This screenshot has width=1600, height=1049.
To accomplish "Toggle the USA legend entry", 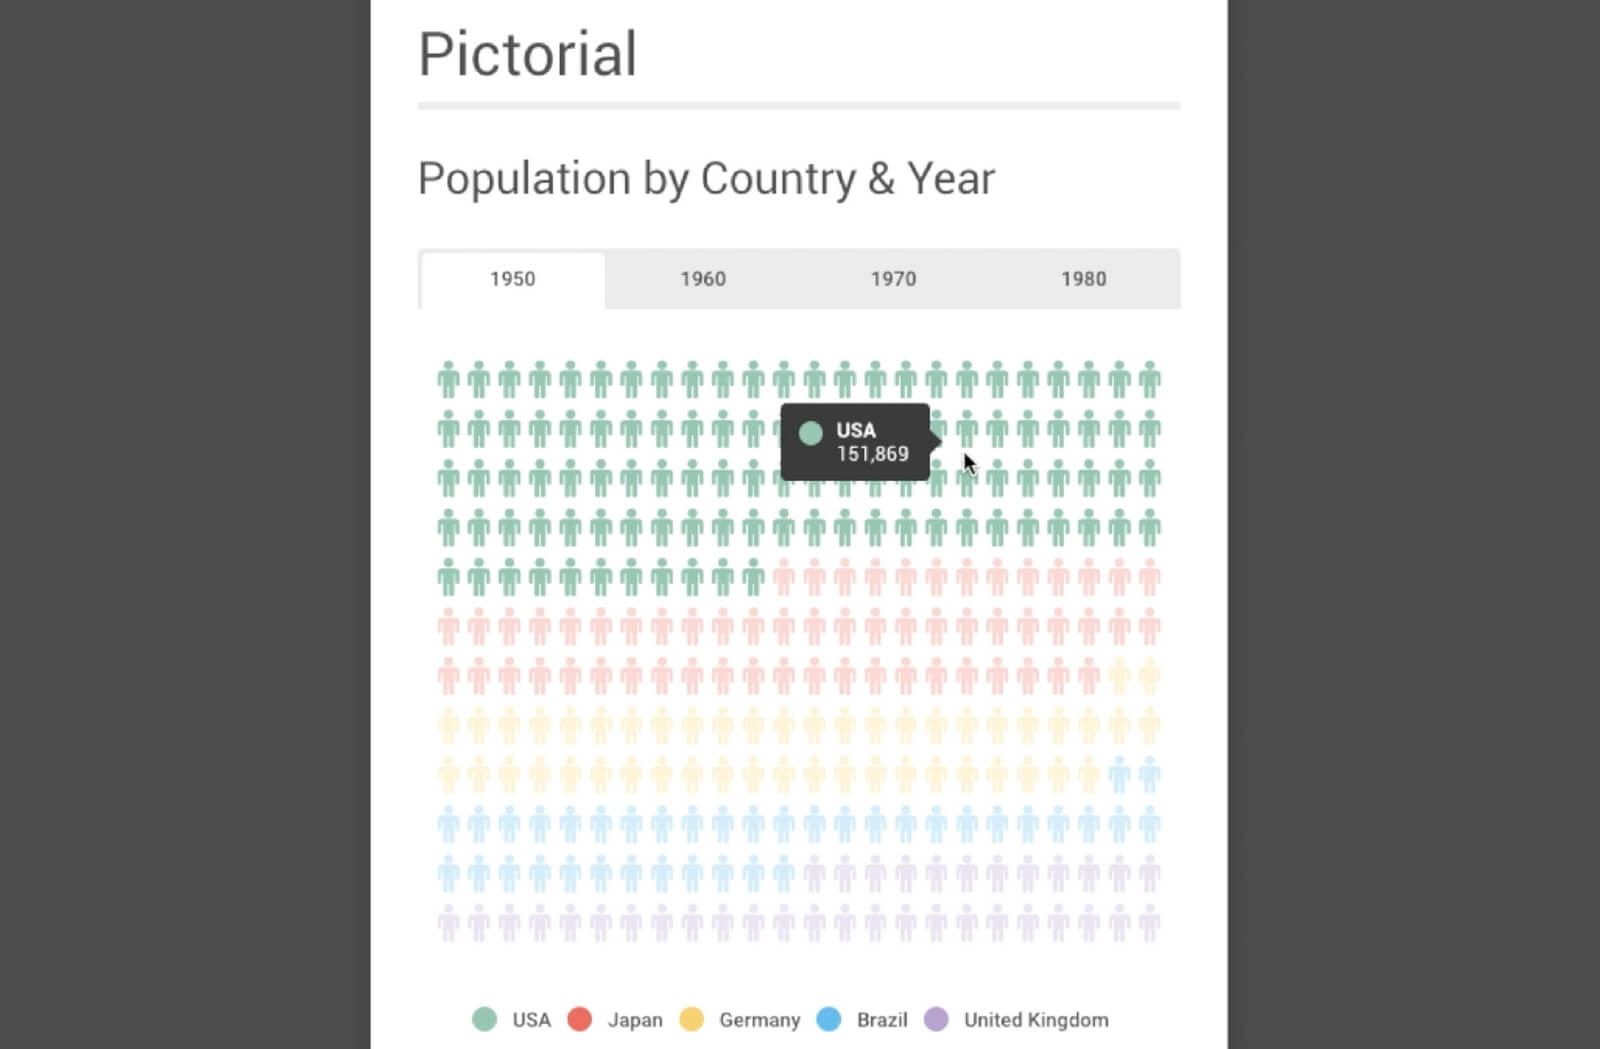I will (x=515, y=1019).
